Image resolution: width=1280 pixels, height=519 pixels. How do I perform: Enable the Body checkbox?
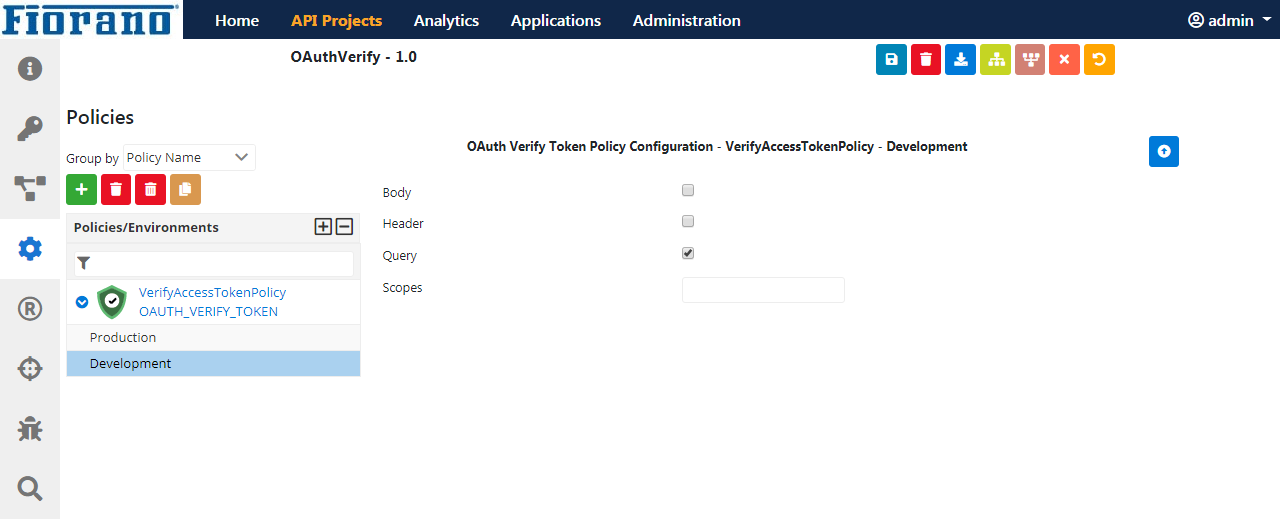click(x=688, y=190)
